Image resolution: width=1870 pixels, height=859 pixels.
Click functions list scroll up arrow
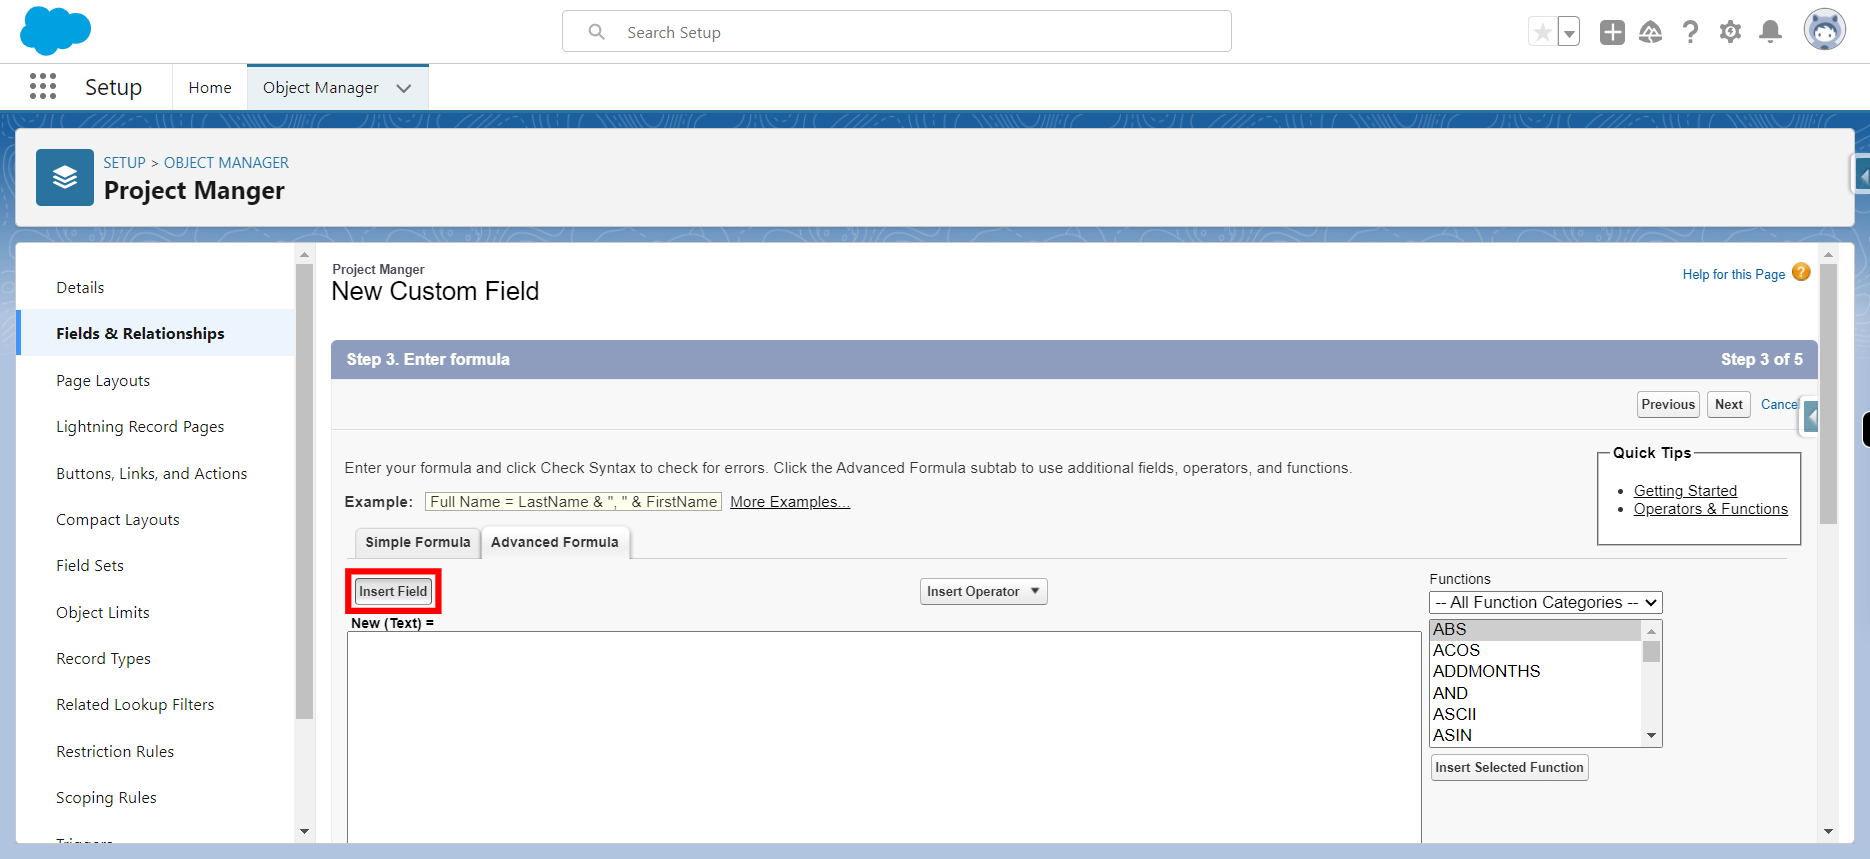point(1652,630)
